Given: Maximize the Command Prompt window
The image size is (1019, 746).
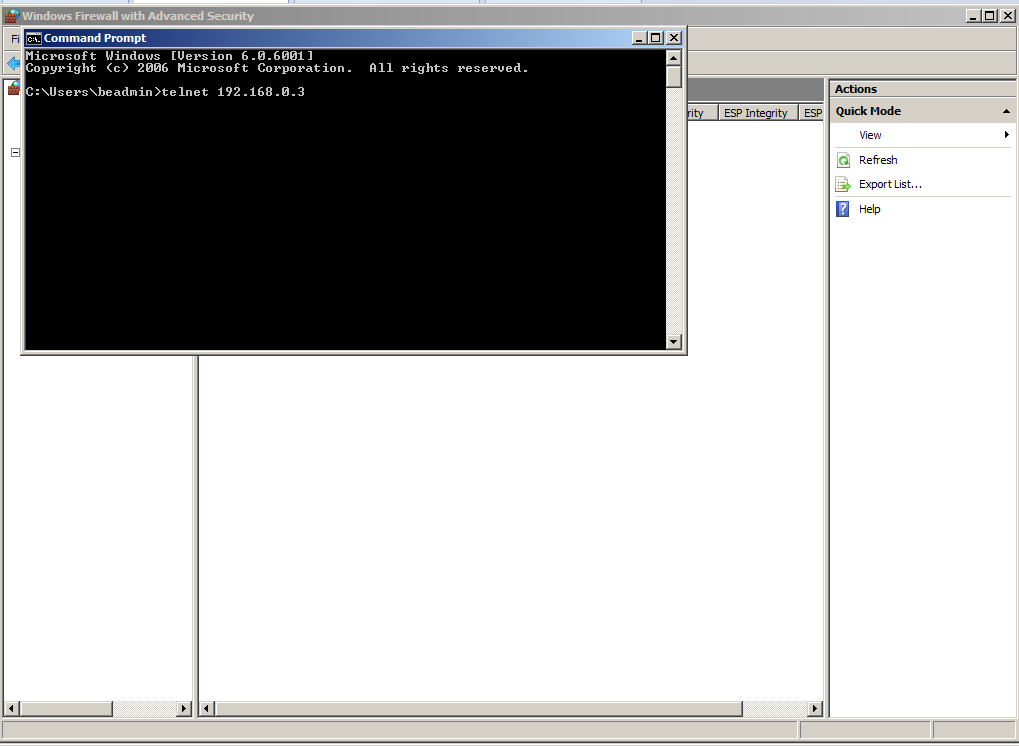Looking at the screenshot, I should (x=656, y=38).
